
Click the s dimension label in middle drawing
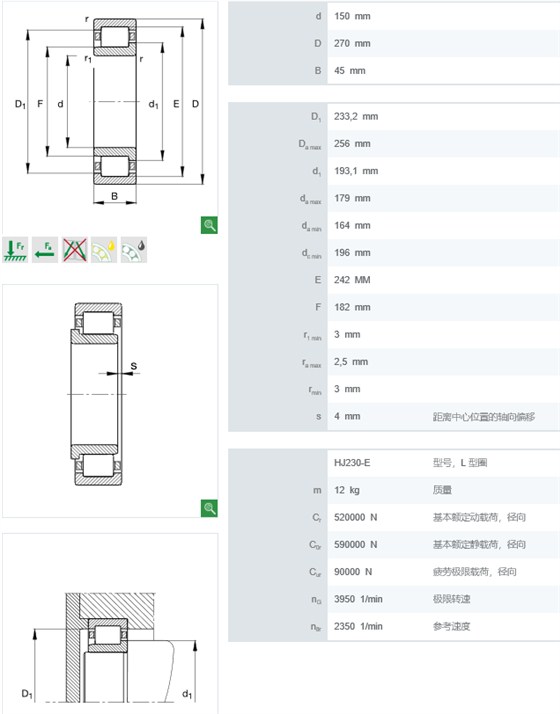tap(133, 366)
